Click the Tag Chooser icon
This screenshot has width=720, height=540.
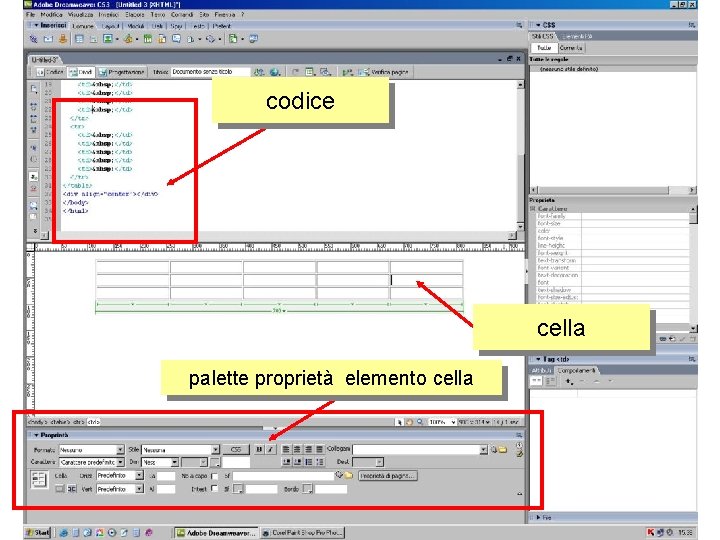coord(253,39)
